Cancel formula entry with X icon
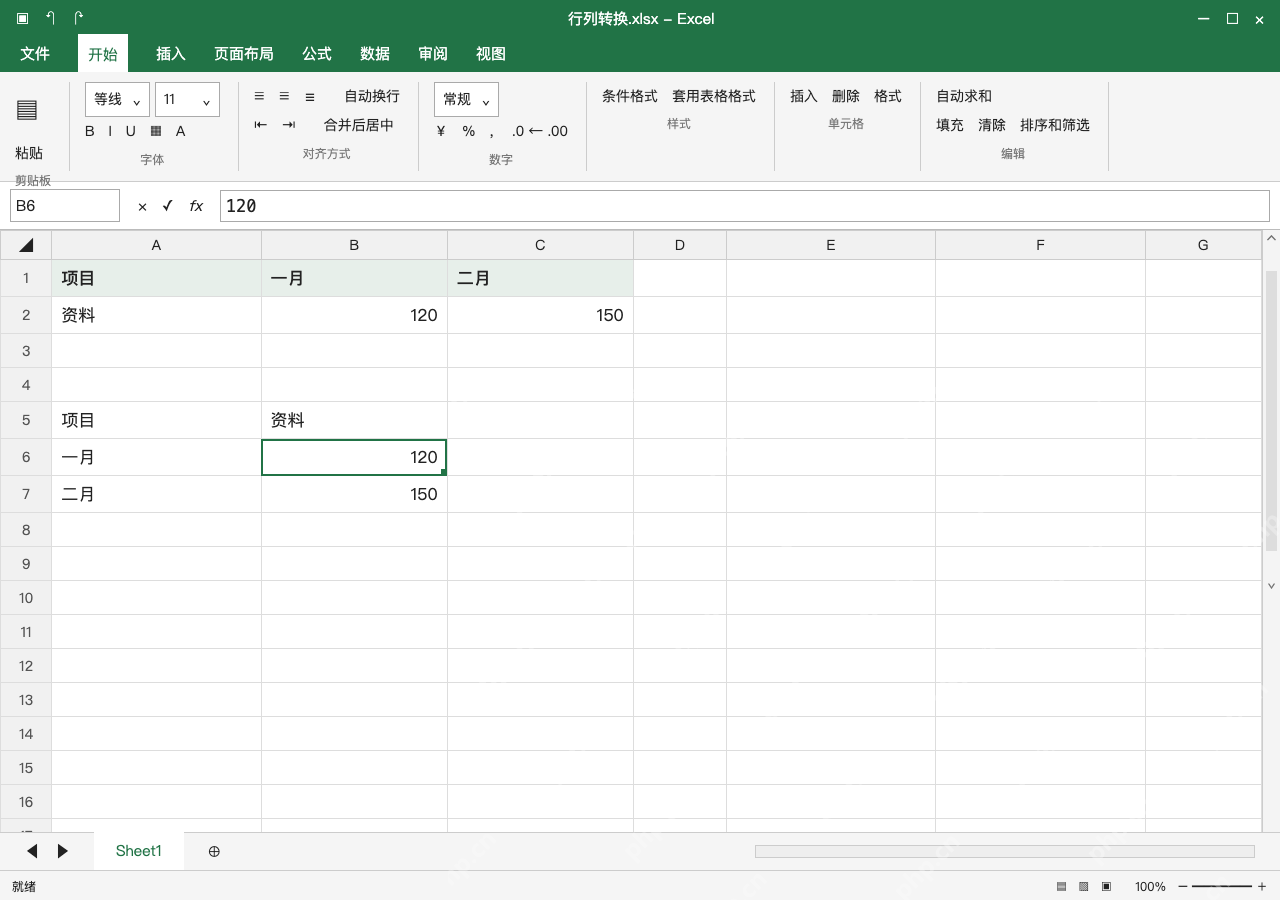This screenshot has height=900, width=1280. 142,206
